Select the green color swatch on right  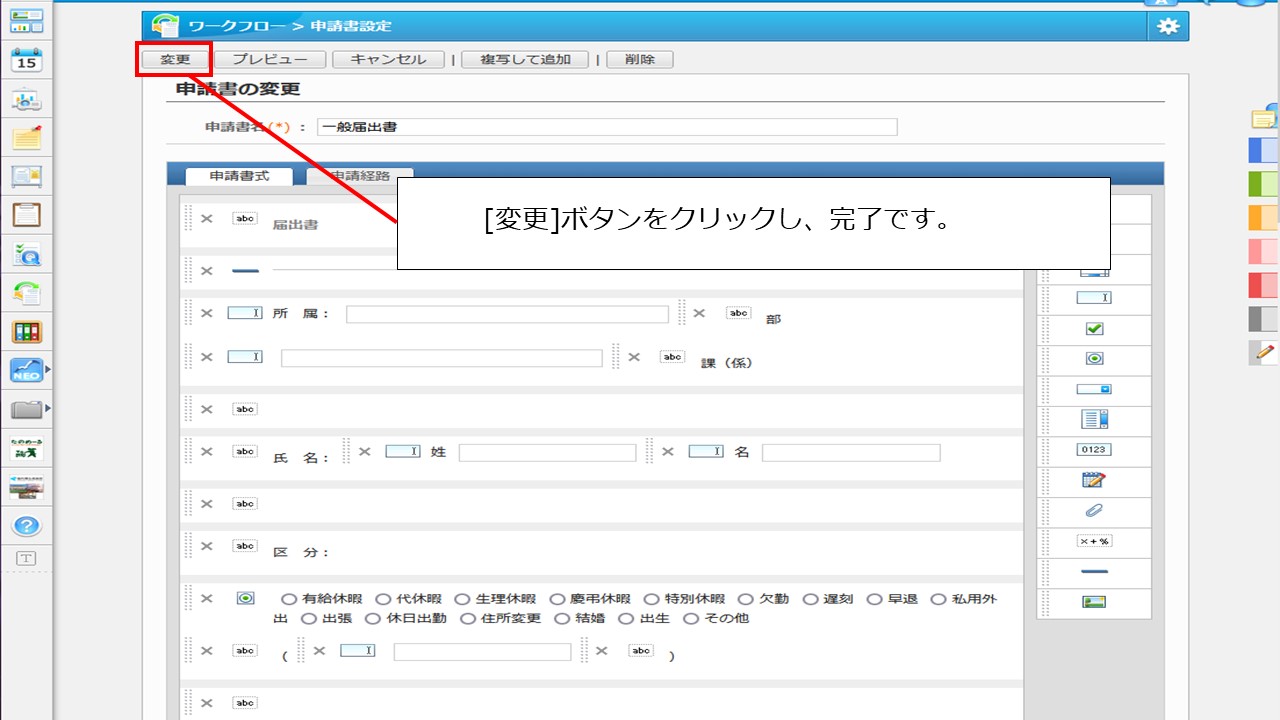click(x=1263, y=184)
